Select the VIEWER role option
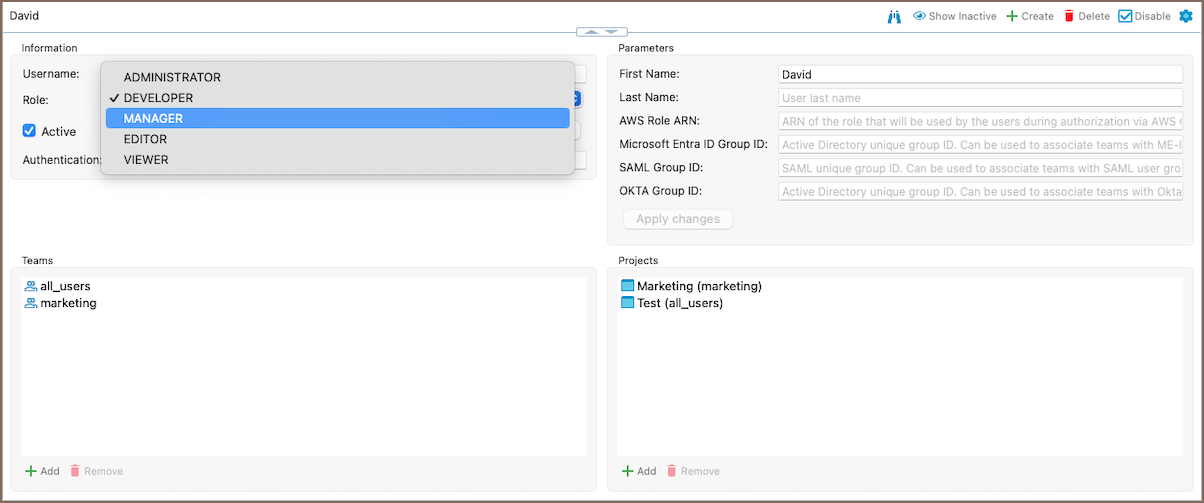 click(x=146, y=159)
